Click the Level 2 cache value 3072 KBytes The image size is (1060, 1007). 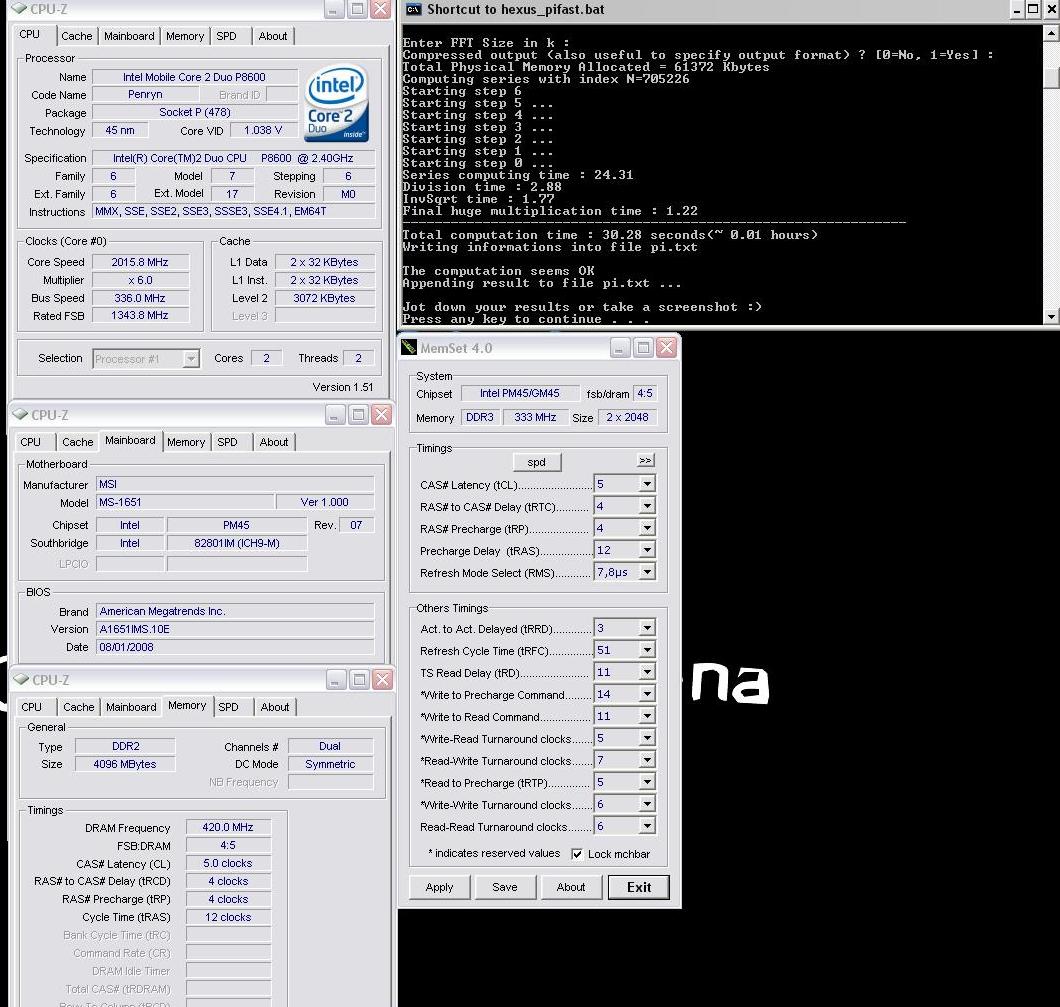tap(324, 298)
